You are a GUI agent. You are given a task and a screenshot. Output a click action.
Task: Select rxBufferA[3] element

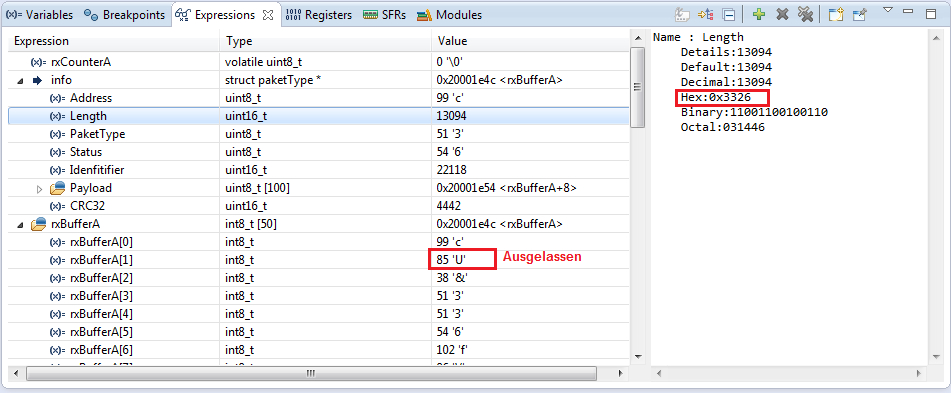pos(319,296)
